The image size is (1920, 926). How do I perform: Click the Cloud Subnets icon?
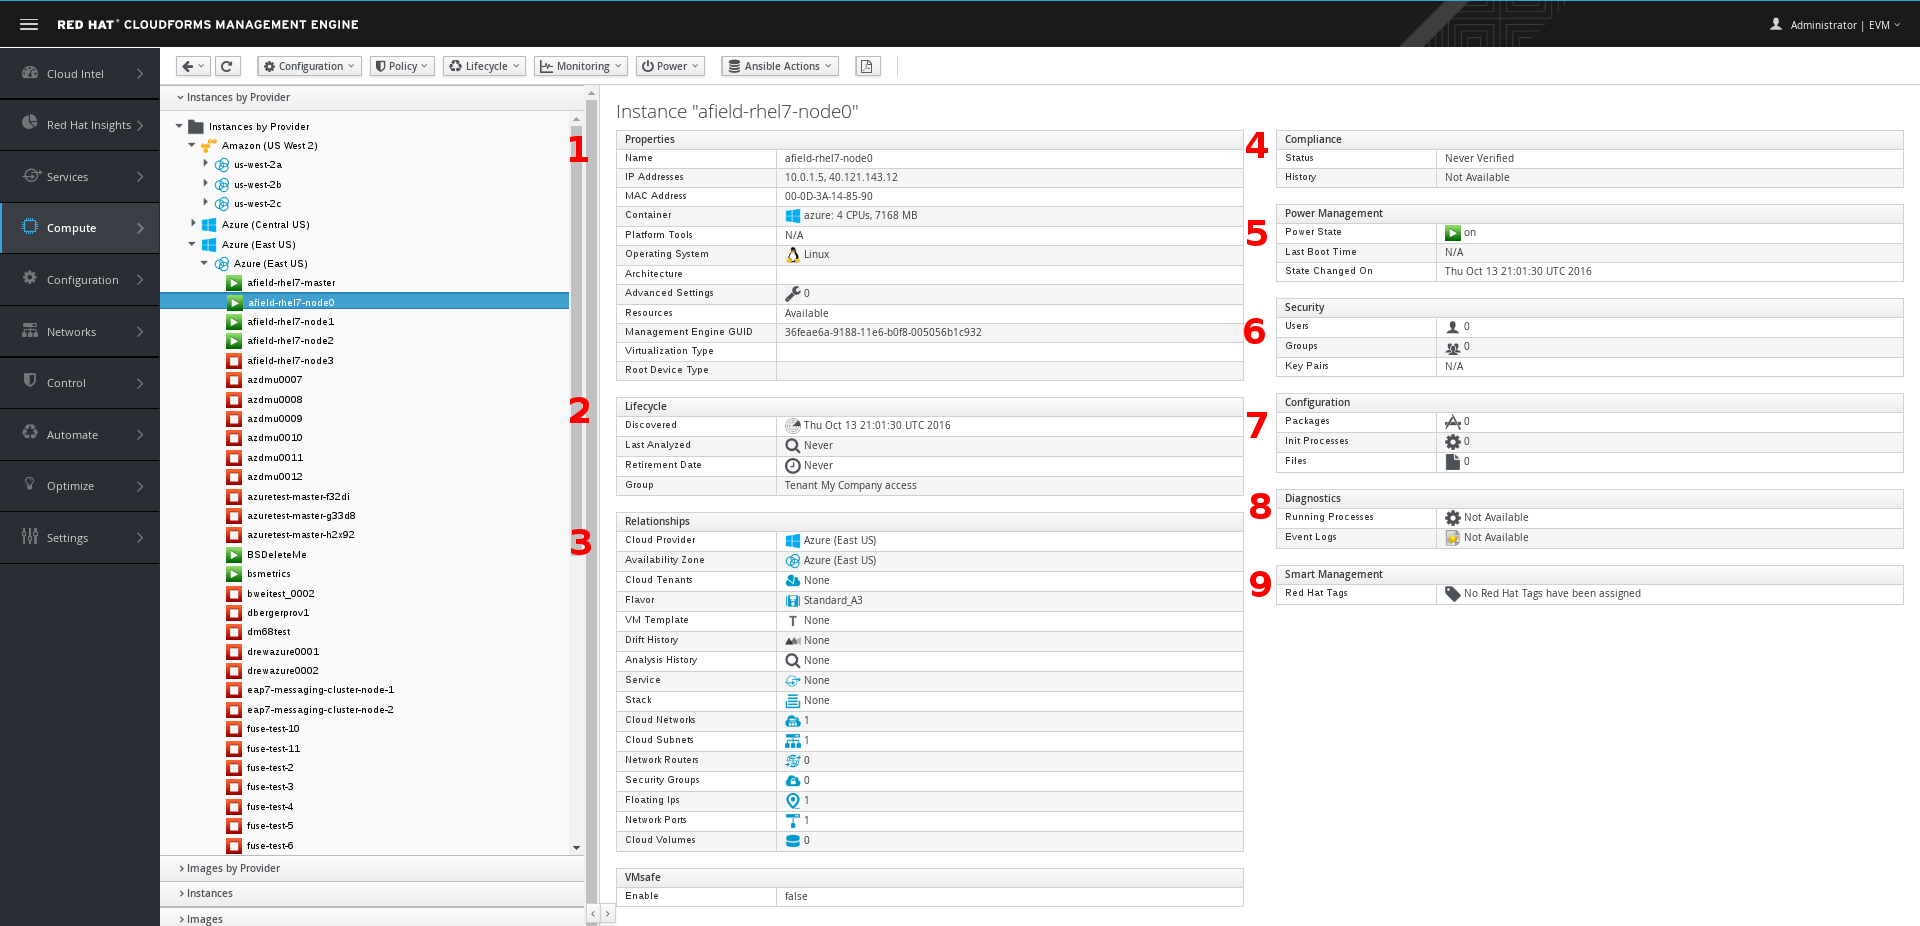[793, 741]
